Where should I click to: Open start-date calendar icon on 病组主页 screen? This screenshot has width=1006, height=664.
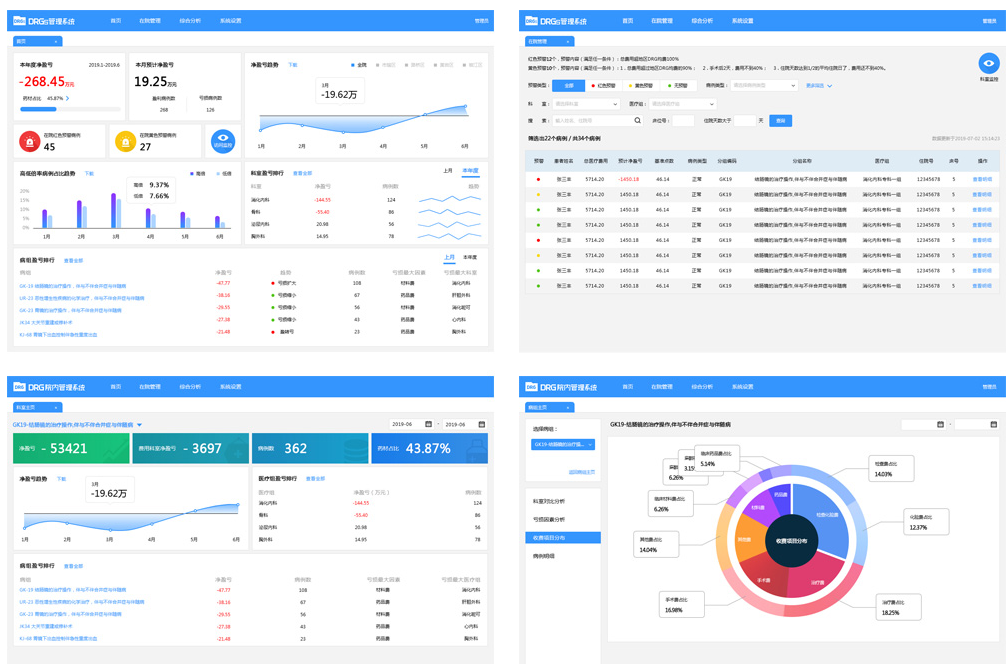[x=941, y=424]
